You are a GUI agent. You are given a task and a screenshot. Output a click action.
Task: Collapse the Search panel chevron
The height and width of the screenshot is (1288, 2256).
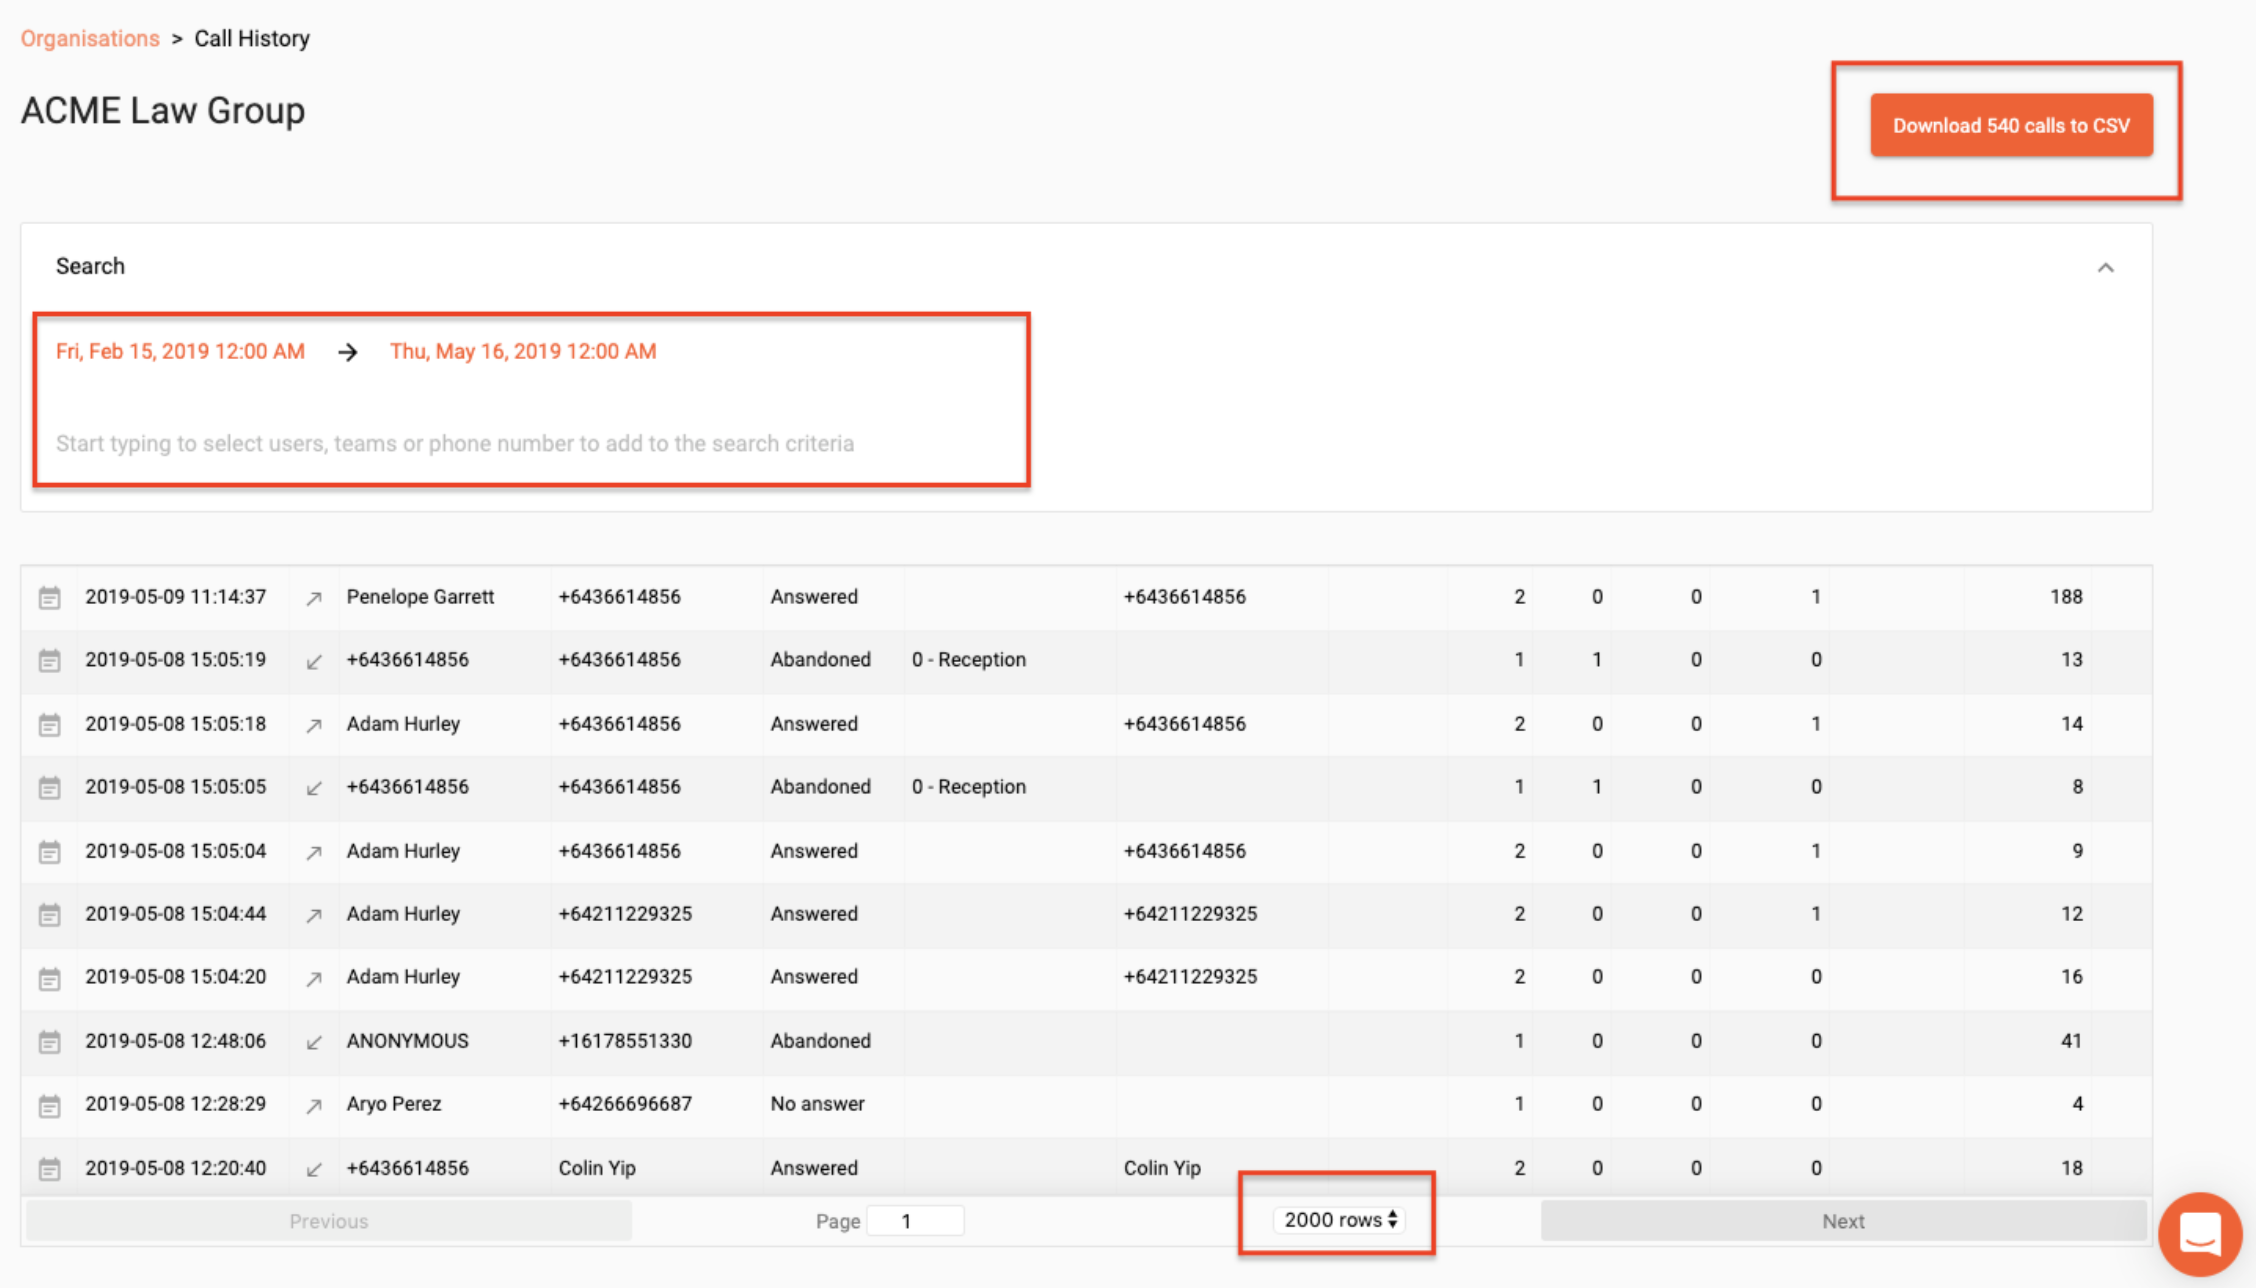click(x=2105, y=267)
